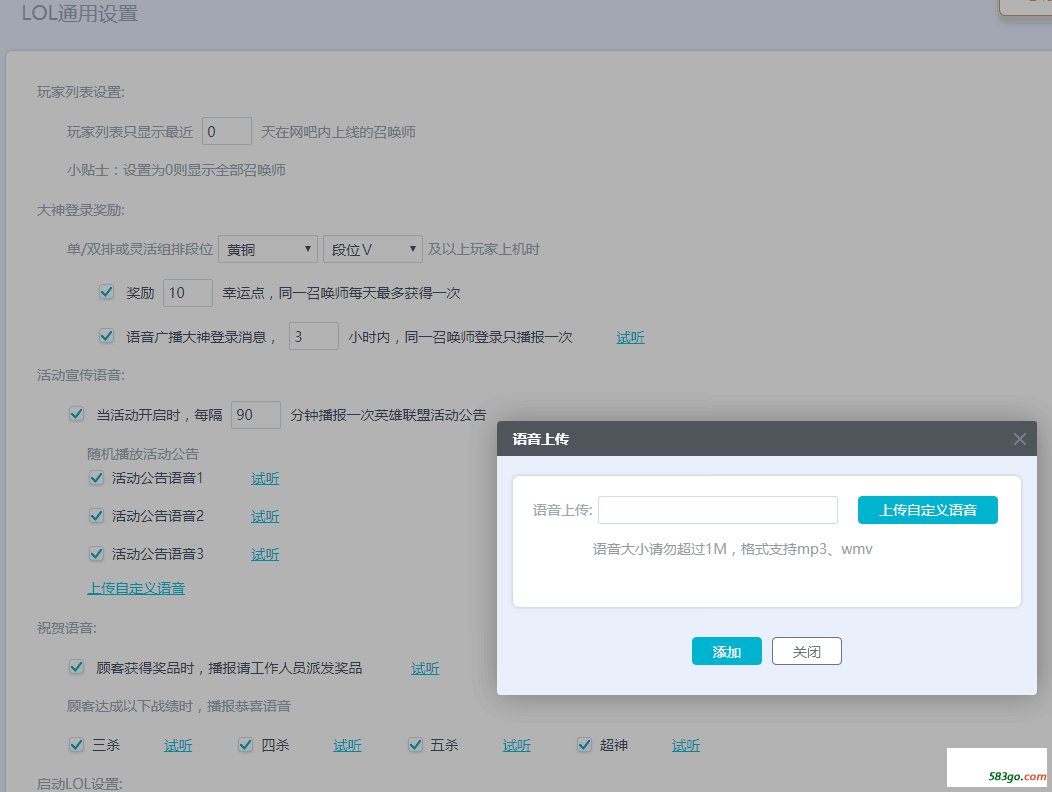Toggle 顾客获得奖品时 announcement checkbox
1052x792 pixels.
tap(76, 667)
